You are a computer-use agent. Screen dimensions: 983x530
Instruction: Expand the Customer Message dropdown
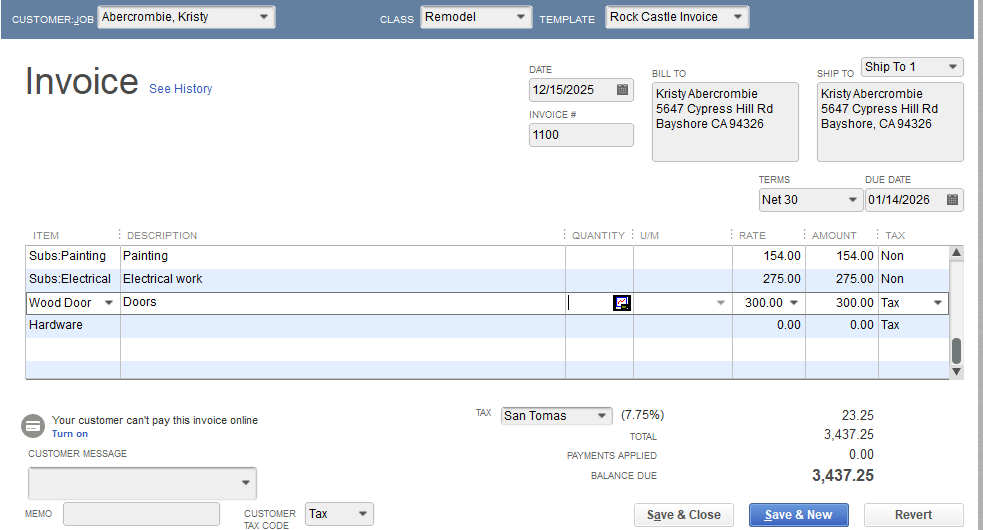(245, 483)
